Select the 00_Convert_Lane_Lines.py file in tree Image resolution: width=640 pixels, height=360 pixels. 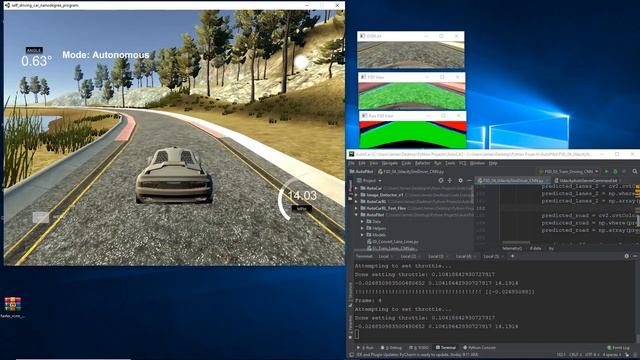click(393, 242)
